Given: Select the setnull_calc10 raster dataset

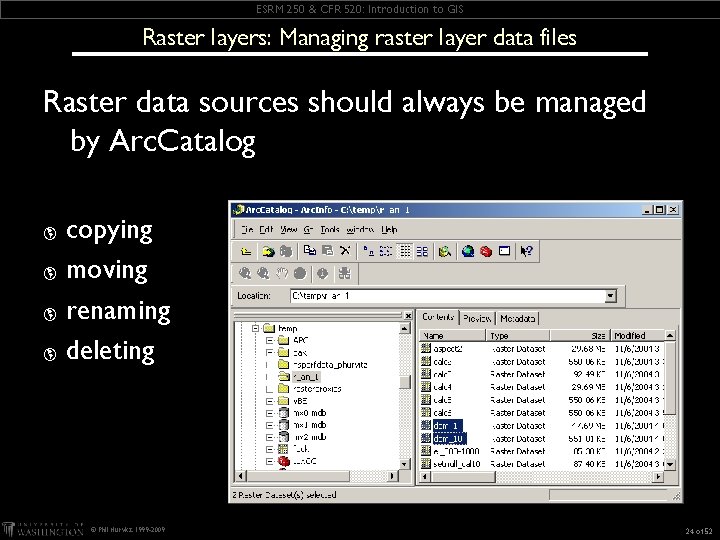Looking at the screenshot, I should coord(456,464).
